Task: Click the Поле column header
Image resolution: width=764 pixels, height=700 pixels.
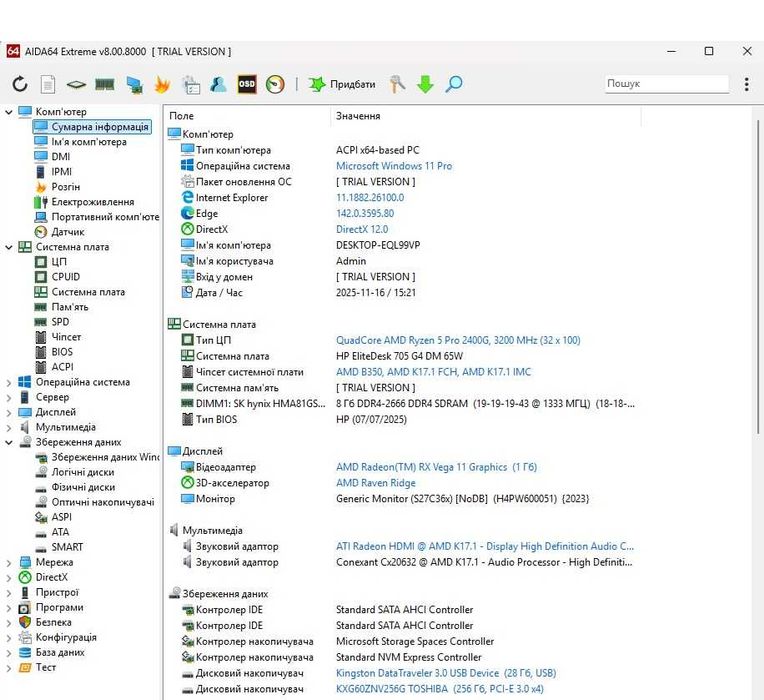Action: pos(248,116)
